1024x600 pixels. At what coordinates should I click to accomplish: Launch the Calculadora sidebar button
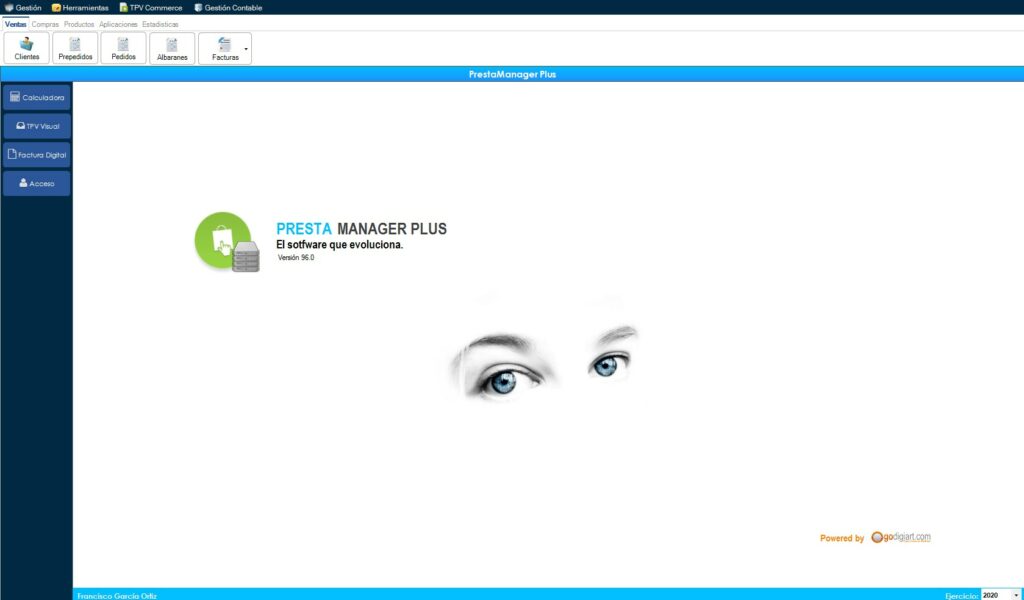click(x=37, y=97)
